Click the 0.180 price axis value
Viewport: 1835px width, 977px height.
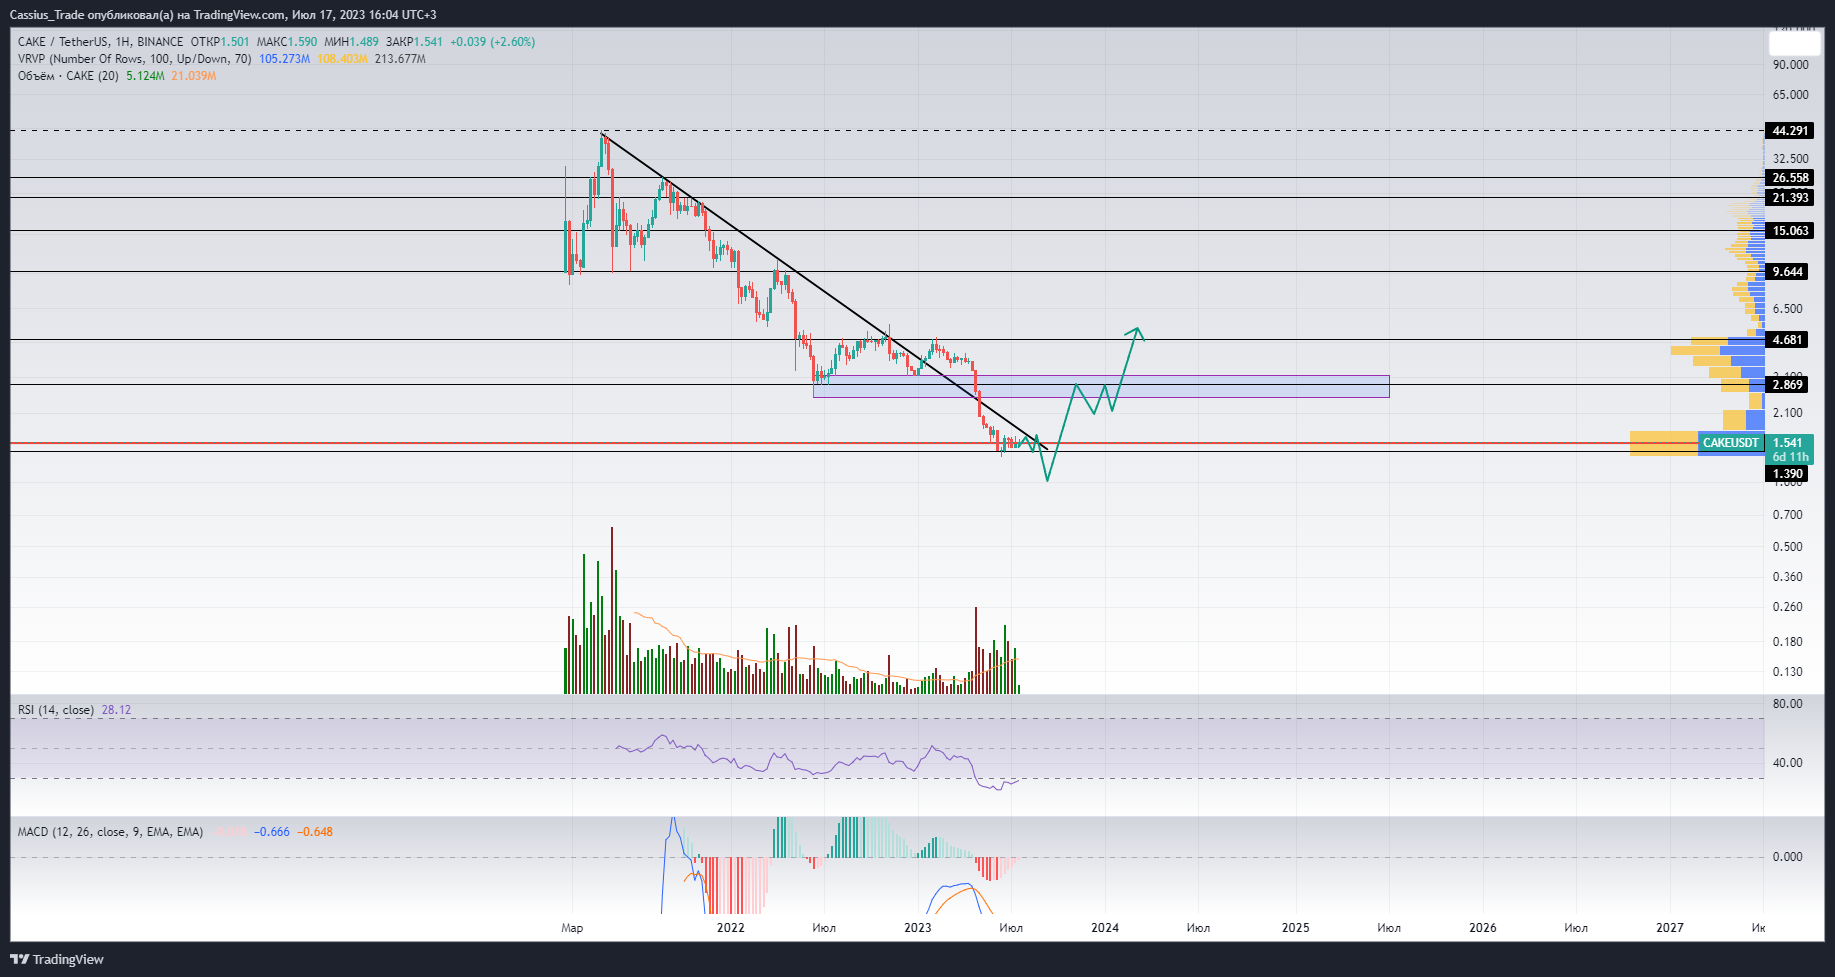(x=1787, y=642)
